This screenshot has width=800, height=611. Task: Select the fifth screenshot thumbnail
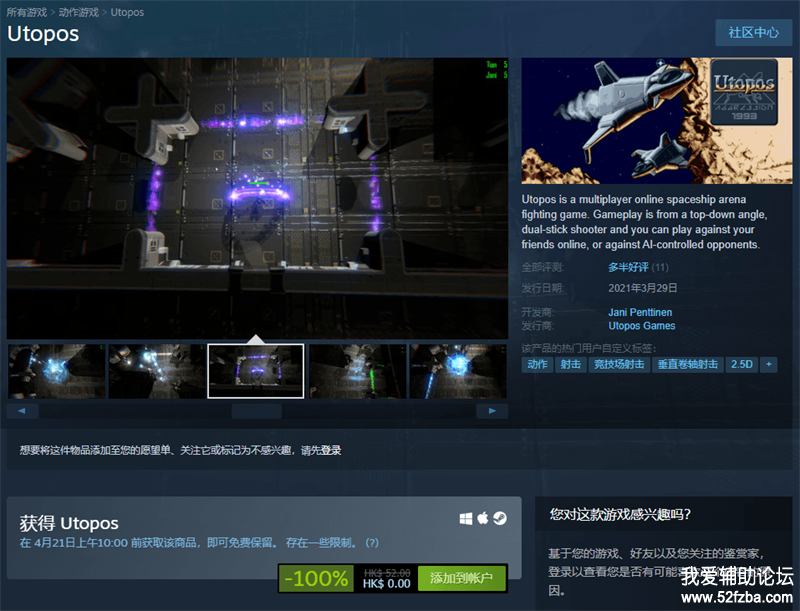point(458,371)
